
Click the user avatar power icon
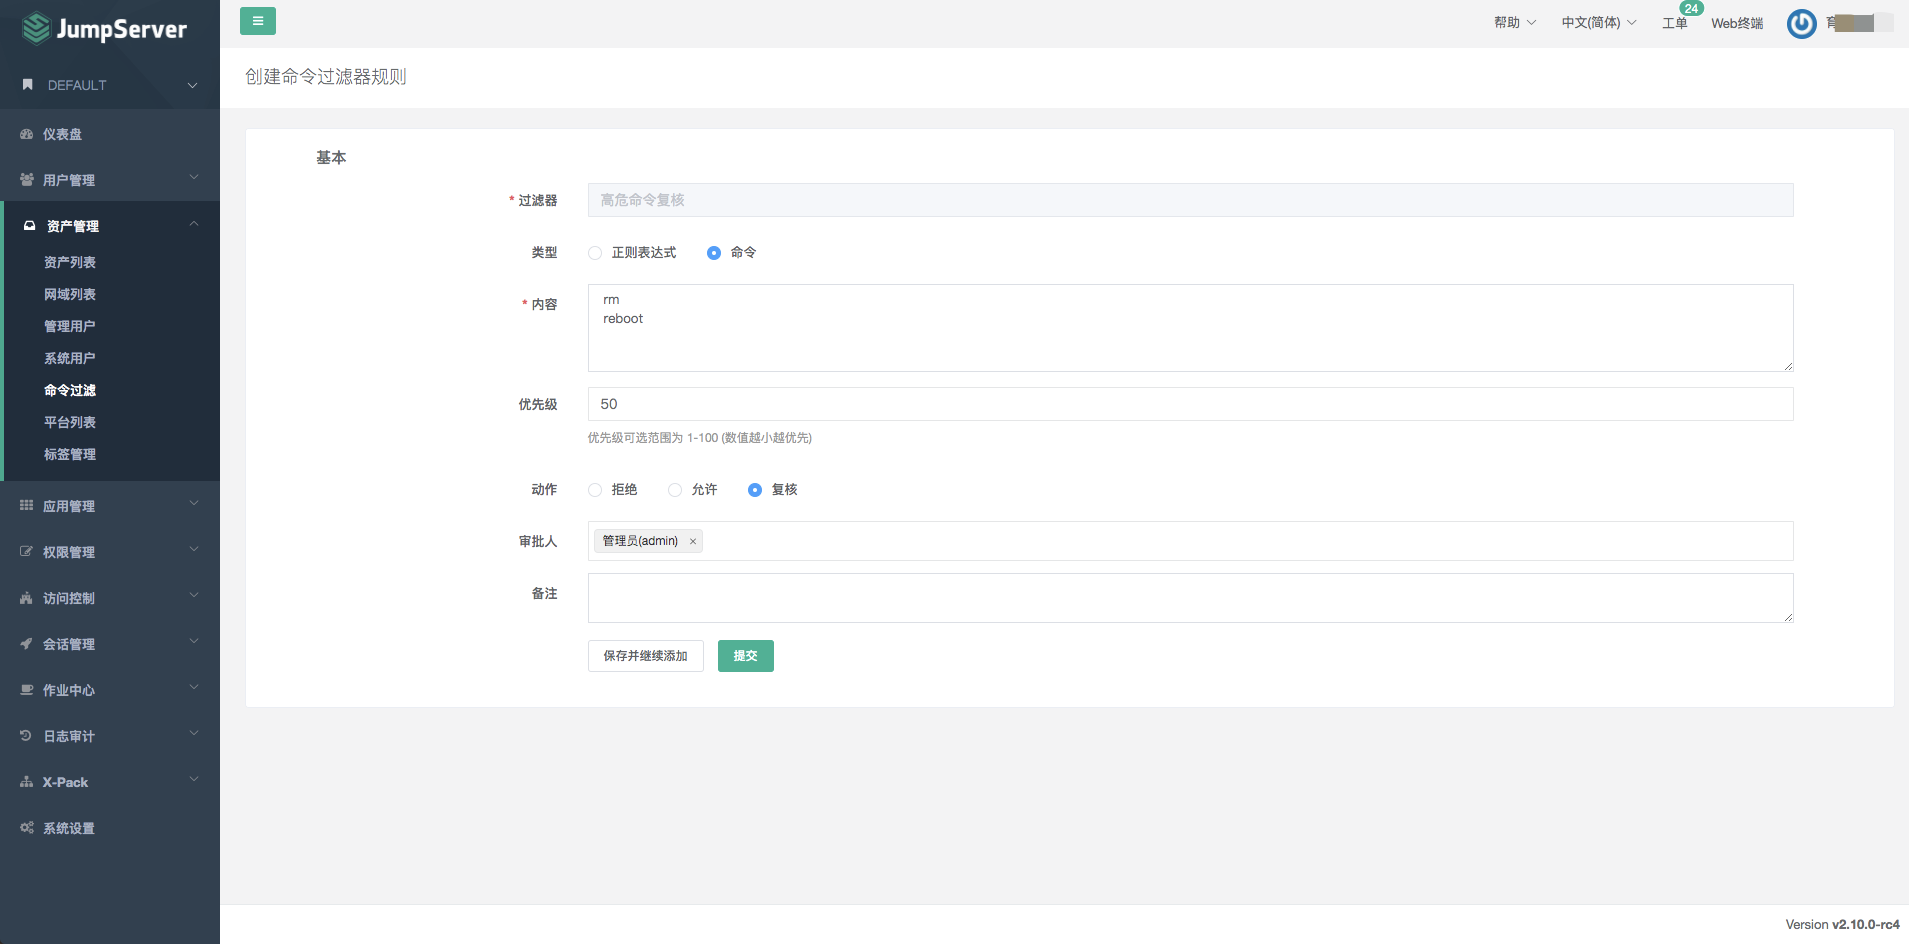tap(1802, 23)
